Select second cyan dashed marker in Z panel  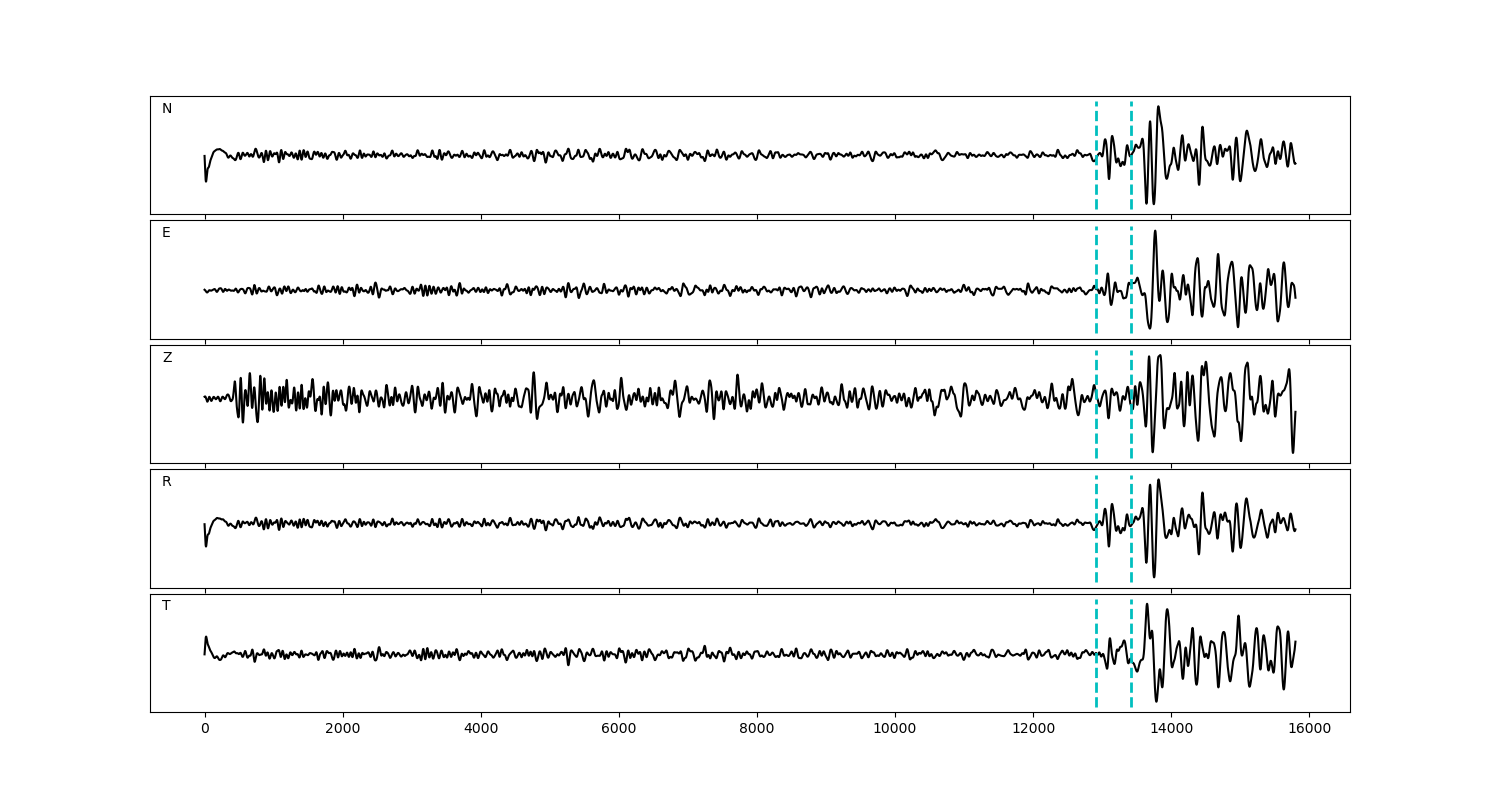point(1131,380)
